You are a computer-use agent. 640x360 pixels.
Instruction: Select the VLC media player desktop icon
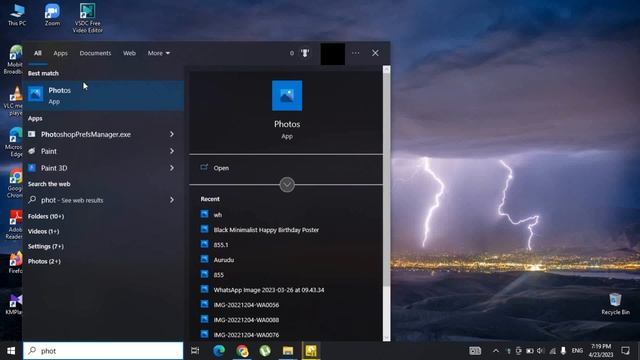13,101
